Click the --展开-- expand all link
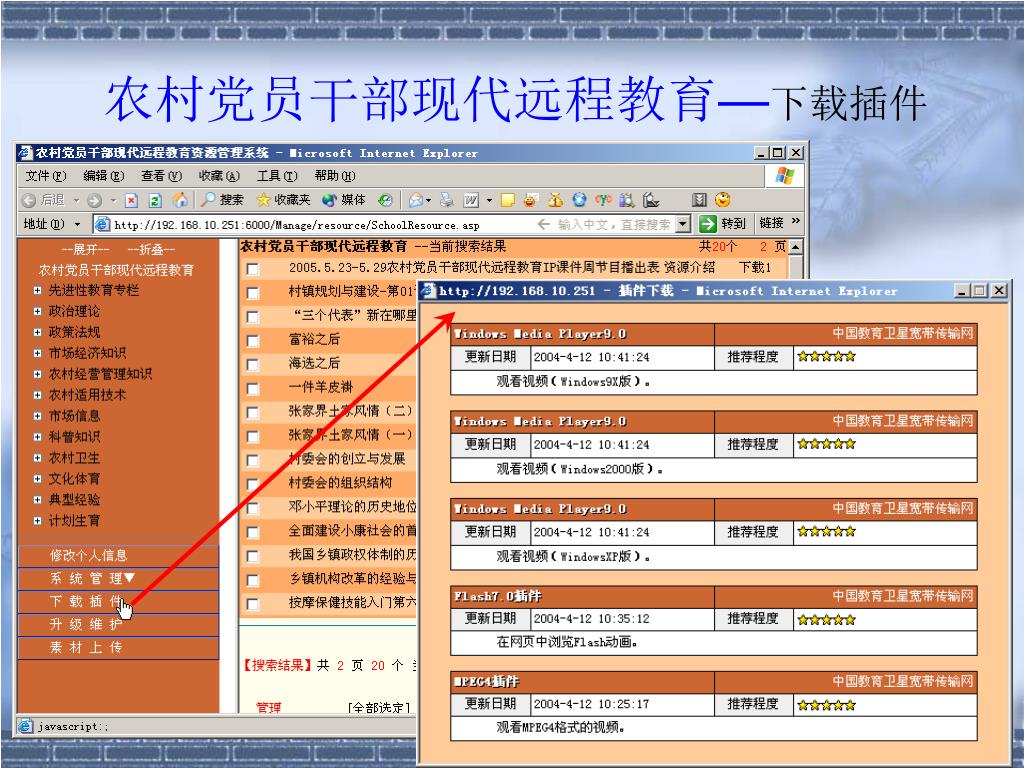 (x=86, y=250)
